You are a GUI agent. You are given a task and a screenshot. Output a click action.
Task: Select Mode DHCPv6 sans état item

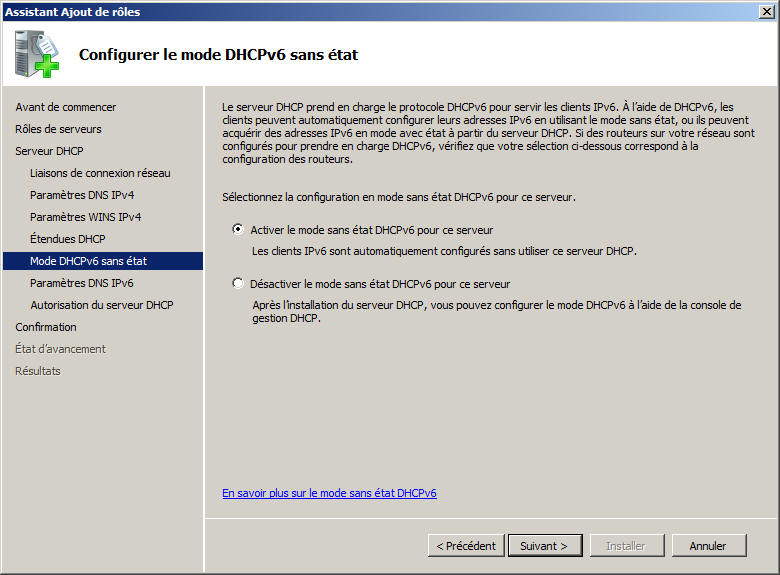[88, 261]
